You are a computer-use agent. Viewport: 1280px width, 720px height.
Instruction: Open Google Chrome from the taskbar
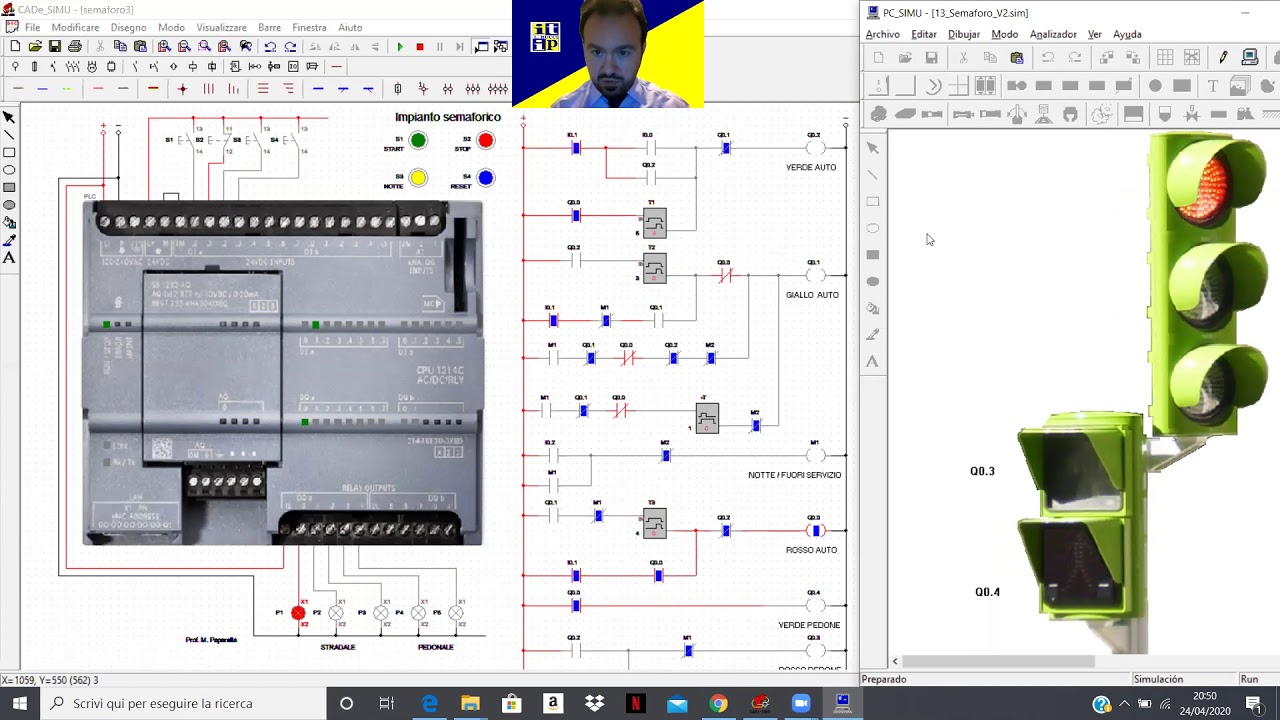point(718,704)
